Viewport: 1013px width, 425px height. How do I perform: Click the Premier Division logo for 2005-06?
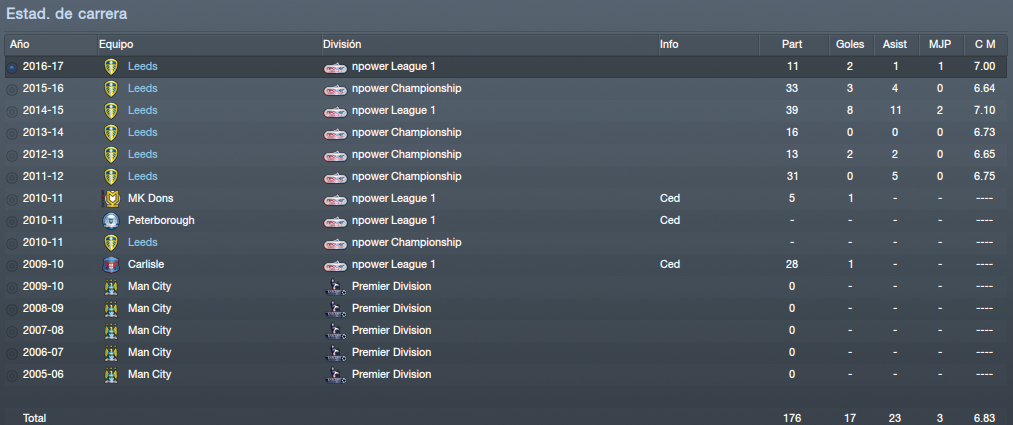(335, 375)
